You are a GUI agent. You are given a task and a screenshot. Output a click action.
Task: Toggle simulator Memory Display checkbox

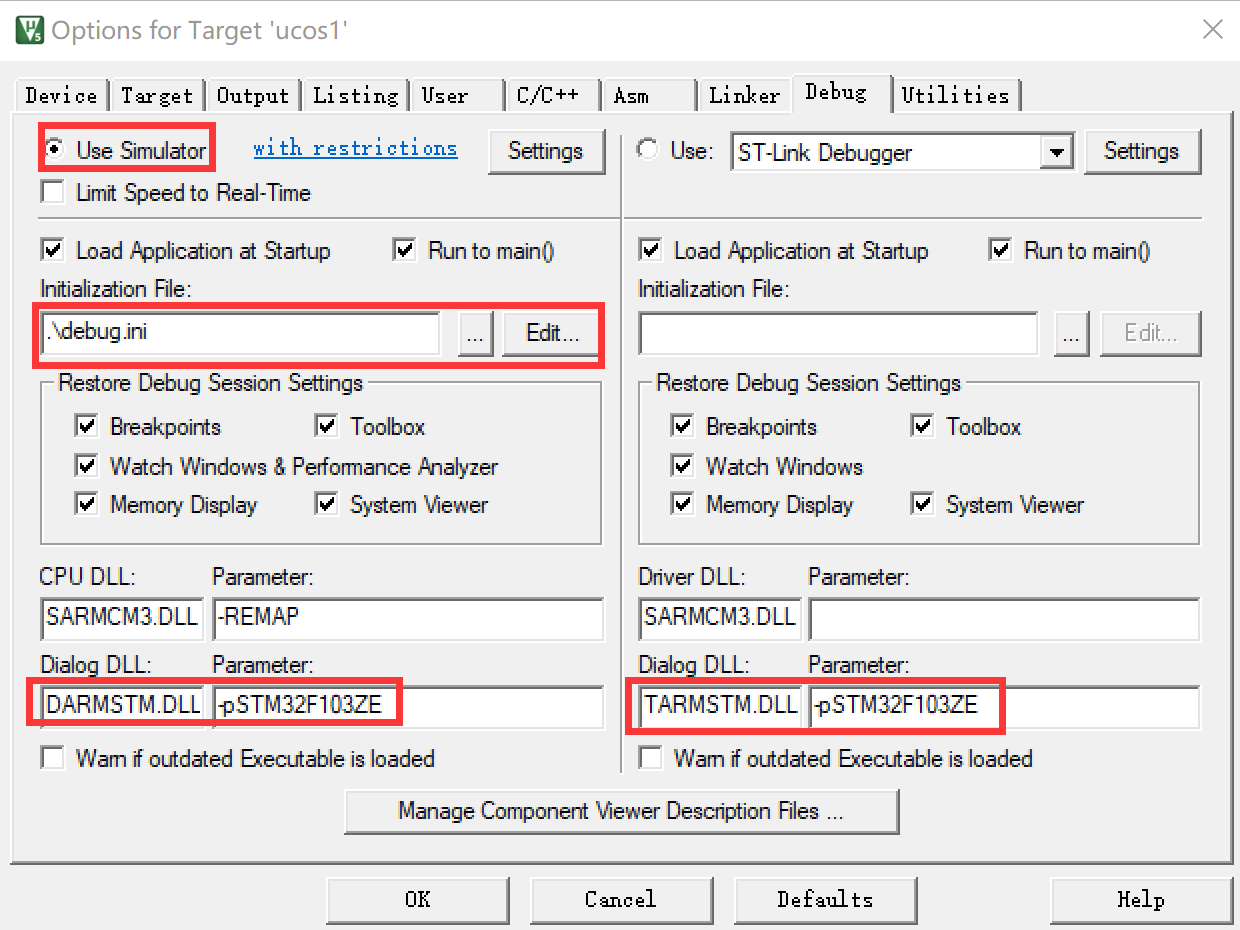86,505
